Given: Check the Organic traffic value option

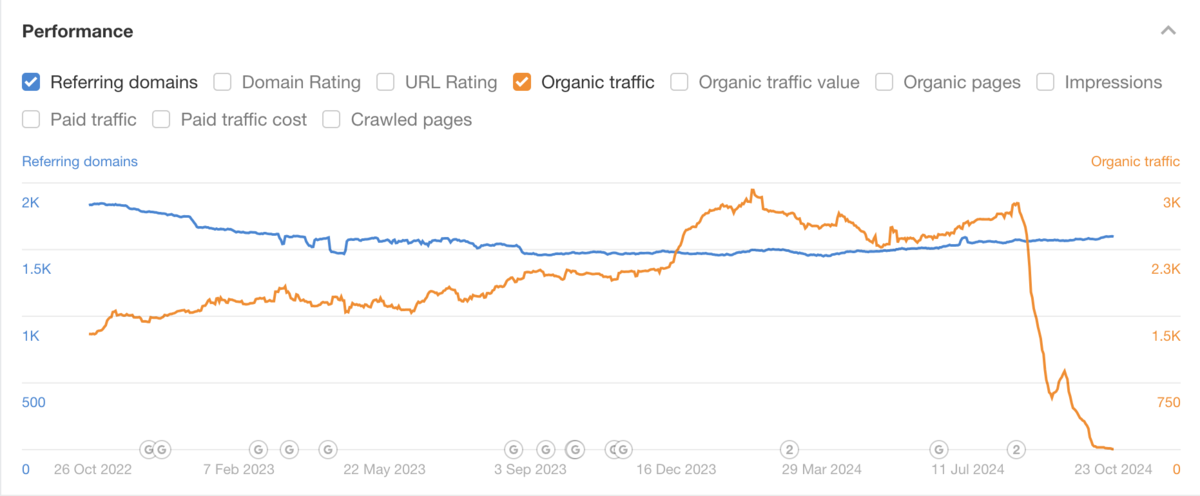Looking at the screenshot, I should (680, 82).
